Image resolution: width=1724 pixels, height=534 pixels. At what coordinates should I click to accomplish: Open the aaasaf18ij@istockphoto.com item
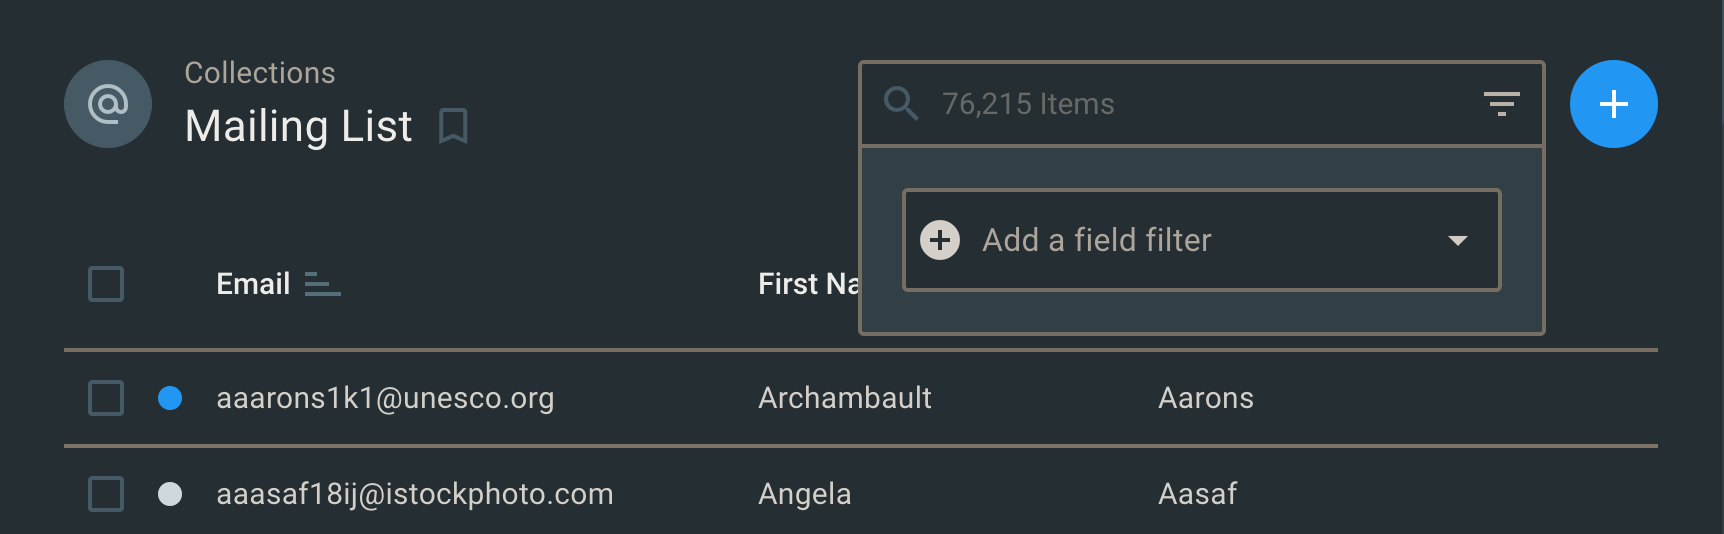pyautogui.click(x=415, y=494)
